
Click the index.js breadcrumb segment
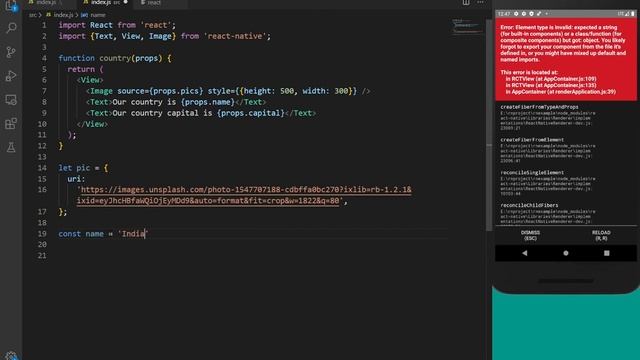(x=63, y=15)
